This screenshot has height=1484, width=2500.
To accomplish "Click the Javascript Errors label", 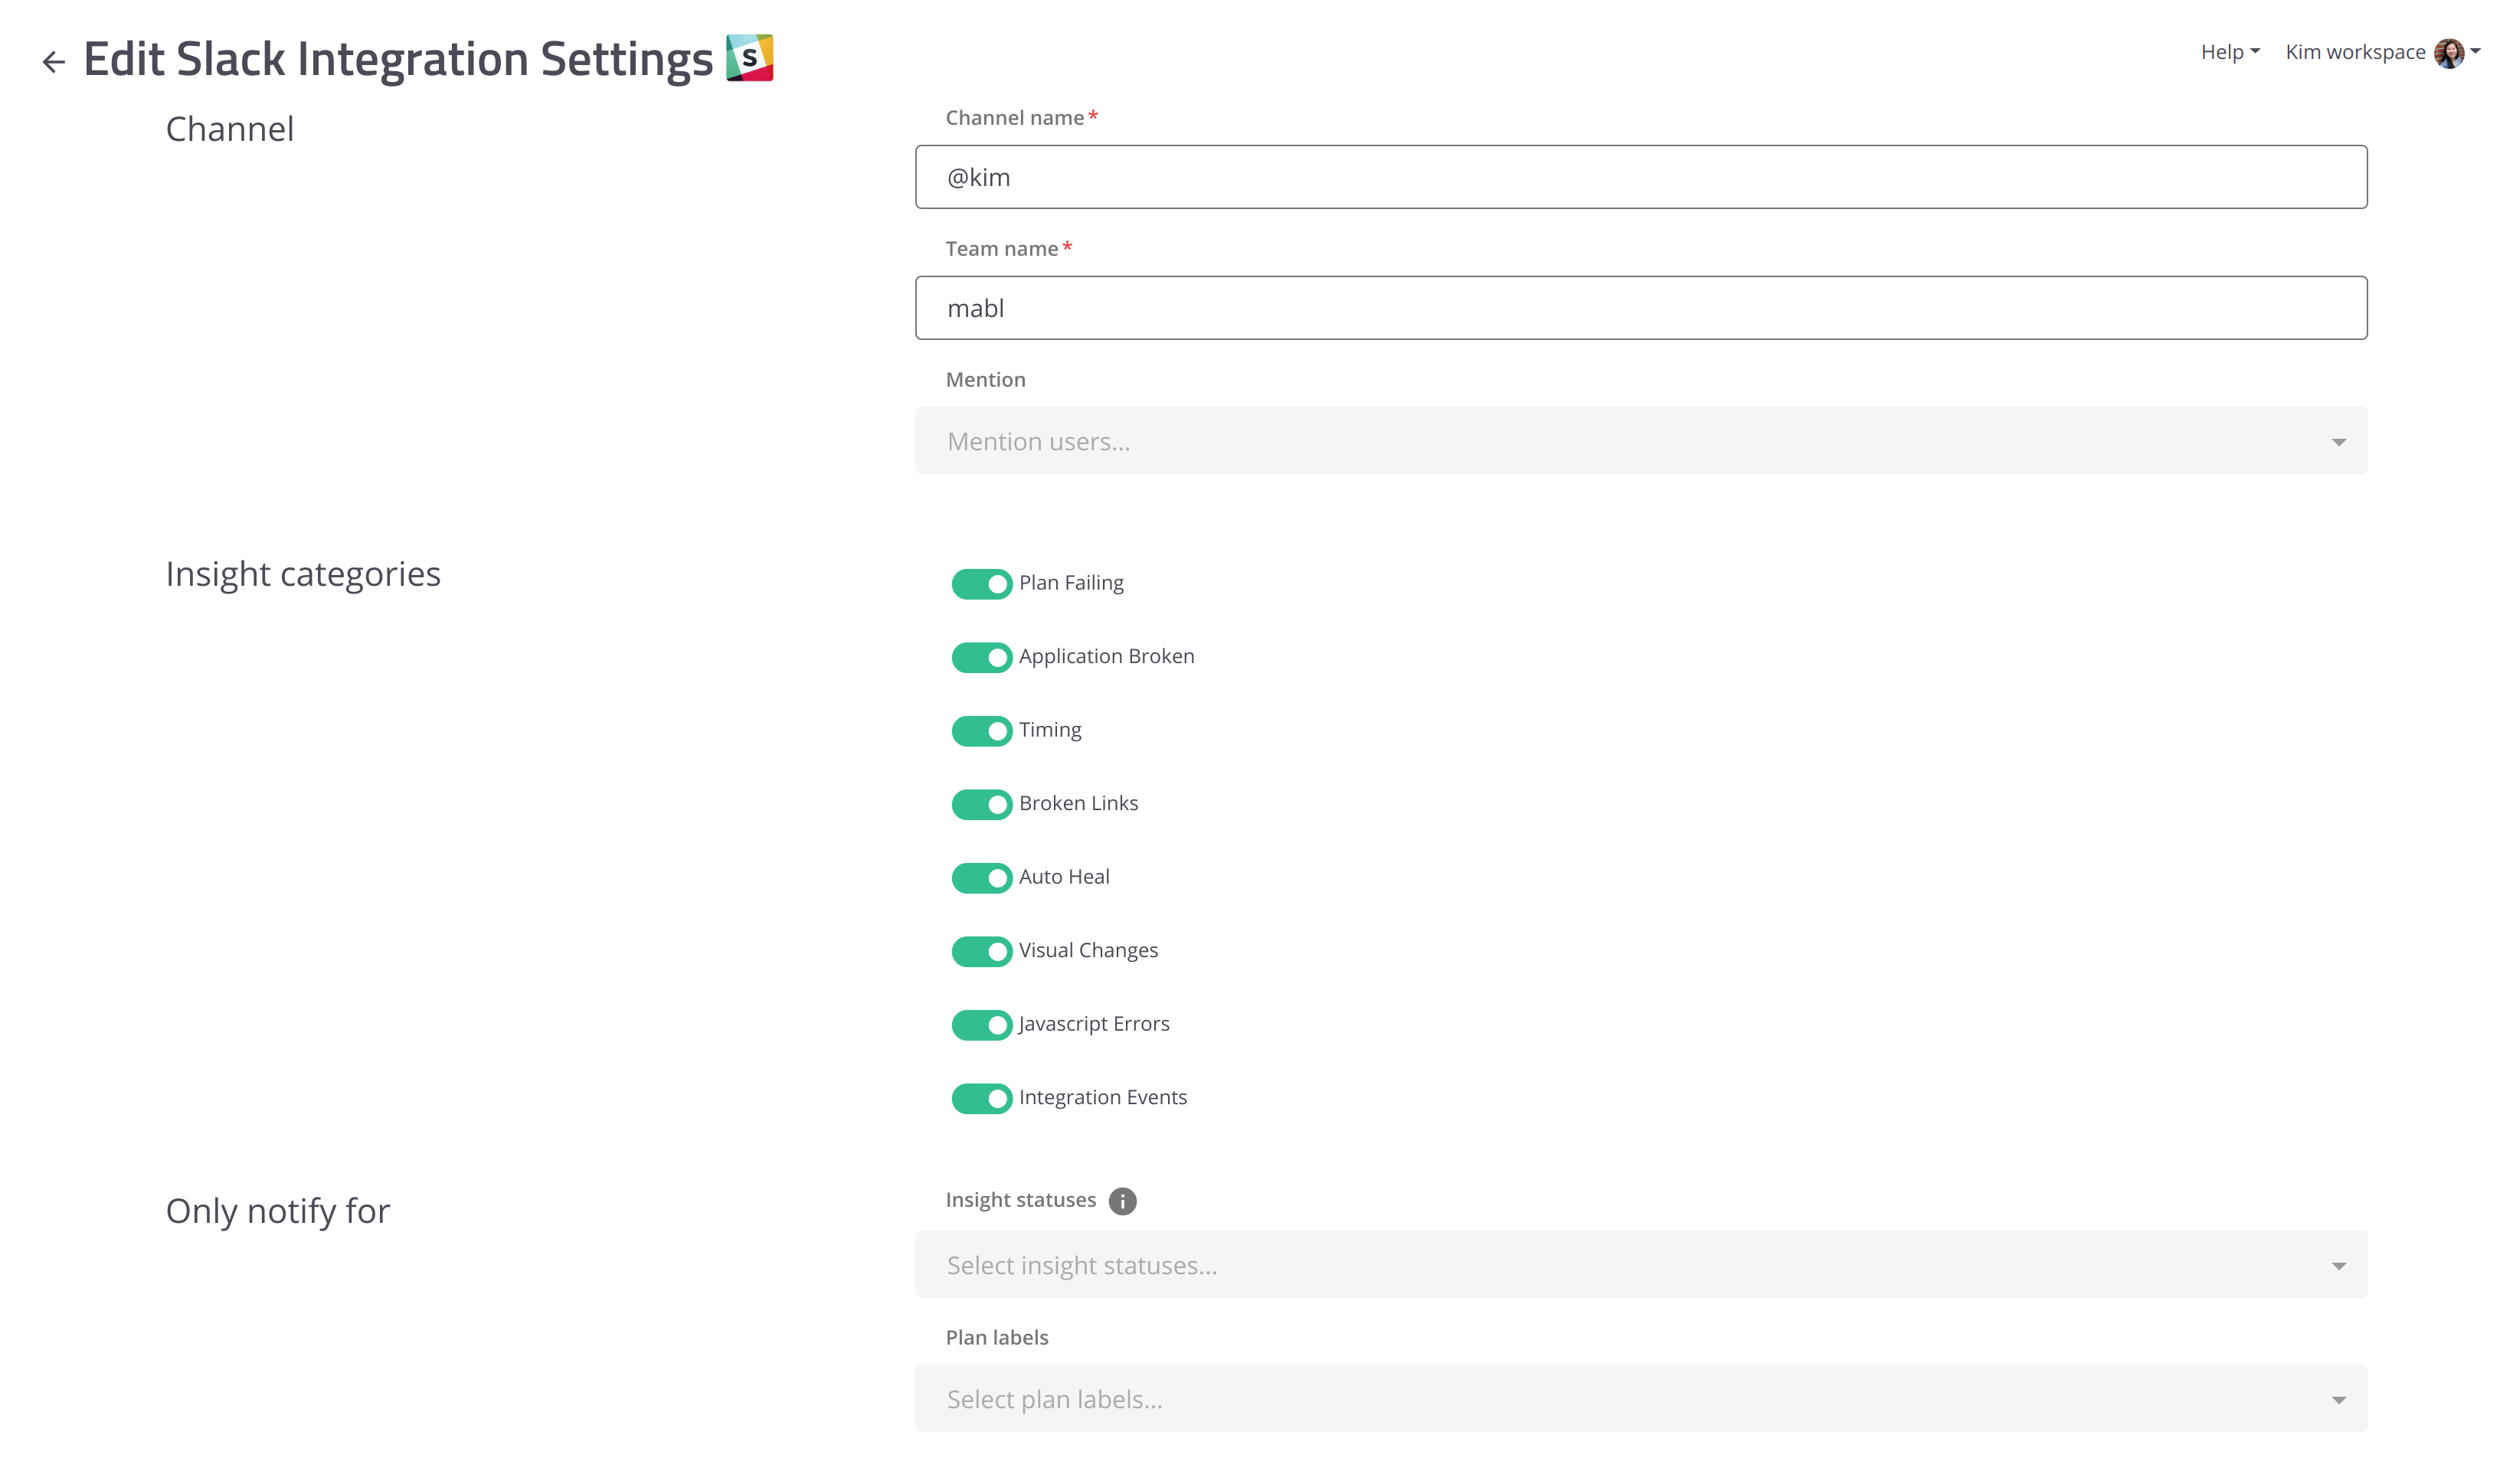I will pos(1094,1024).
